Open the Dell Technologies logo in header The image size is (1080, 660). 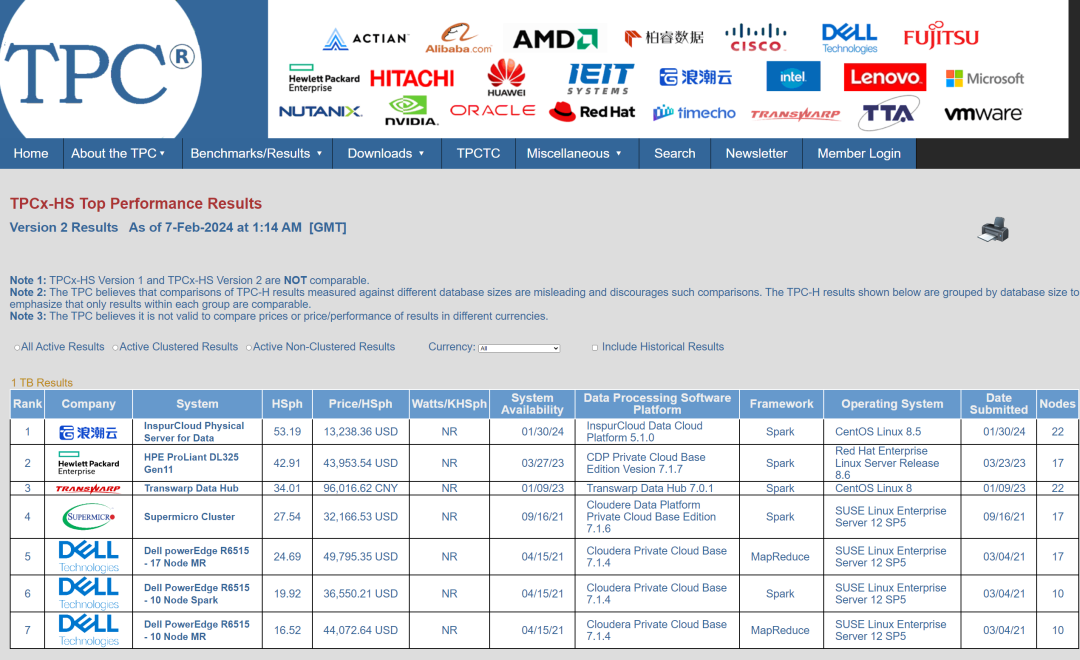849,39
